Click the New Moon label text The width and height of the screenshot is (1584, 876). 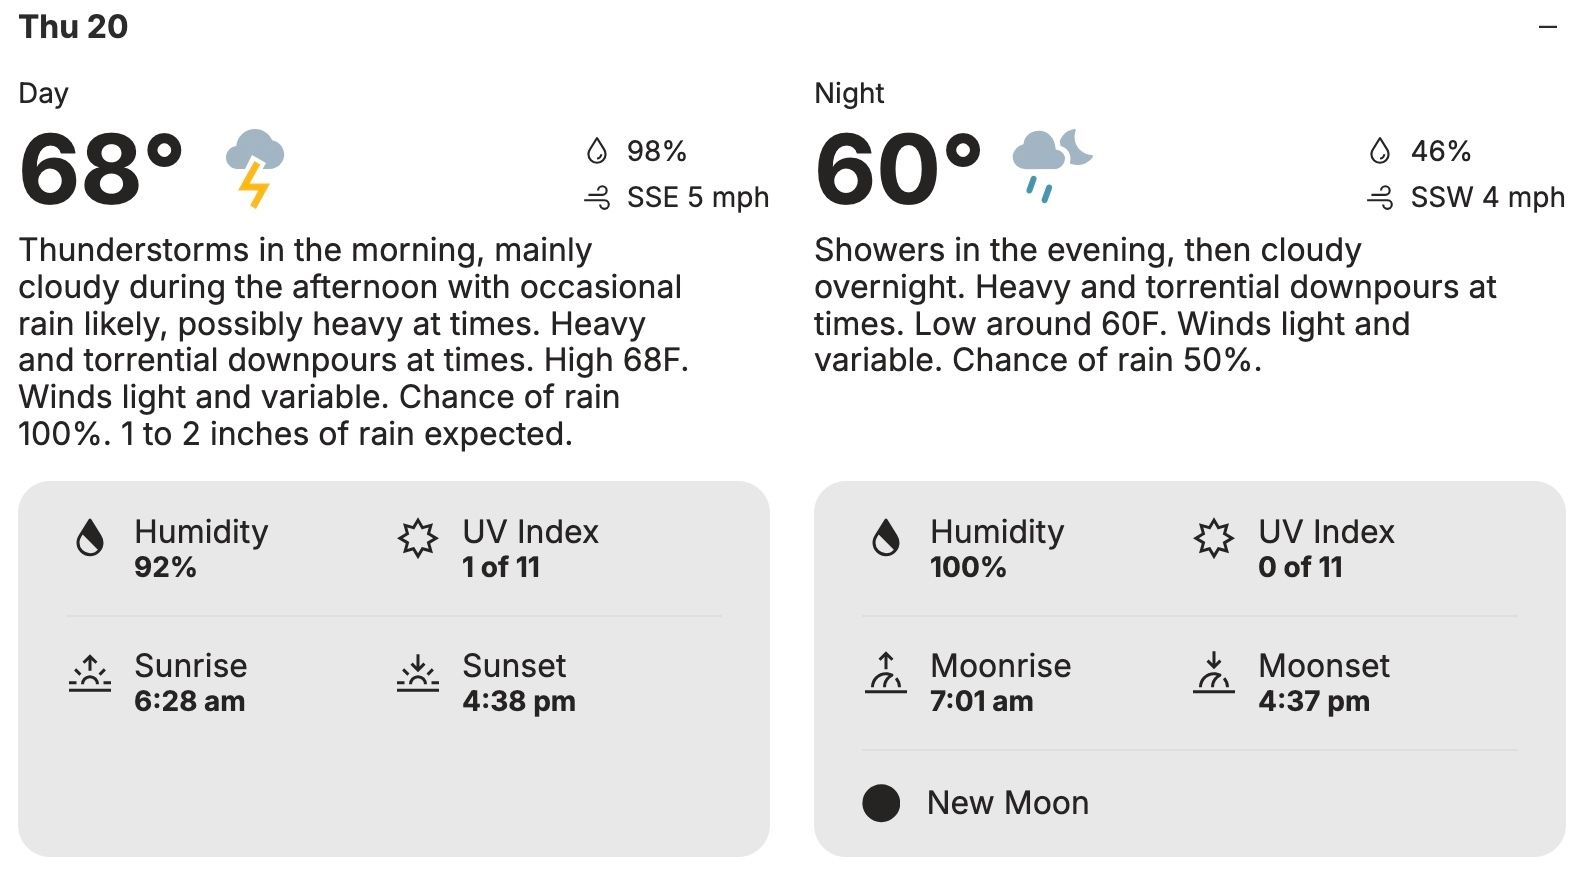1008,803
